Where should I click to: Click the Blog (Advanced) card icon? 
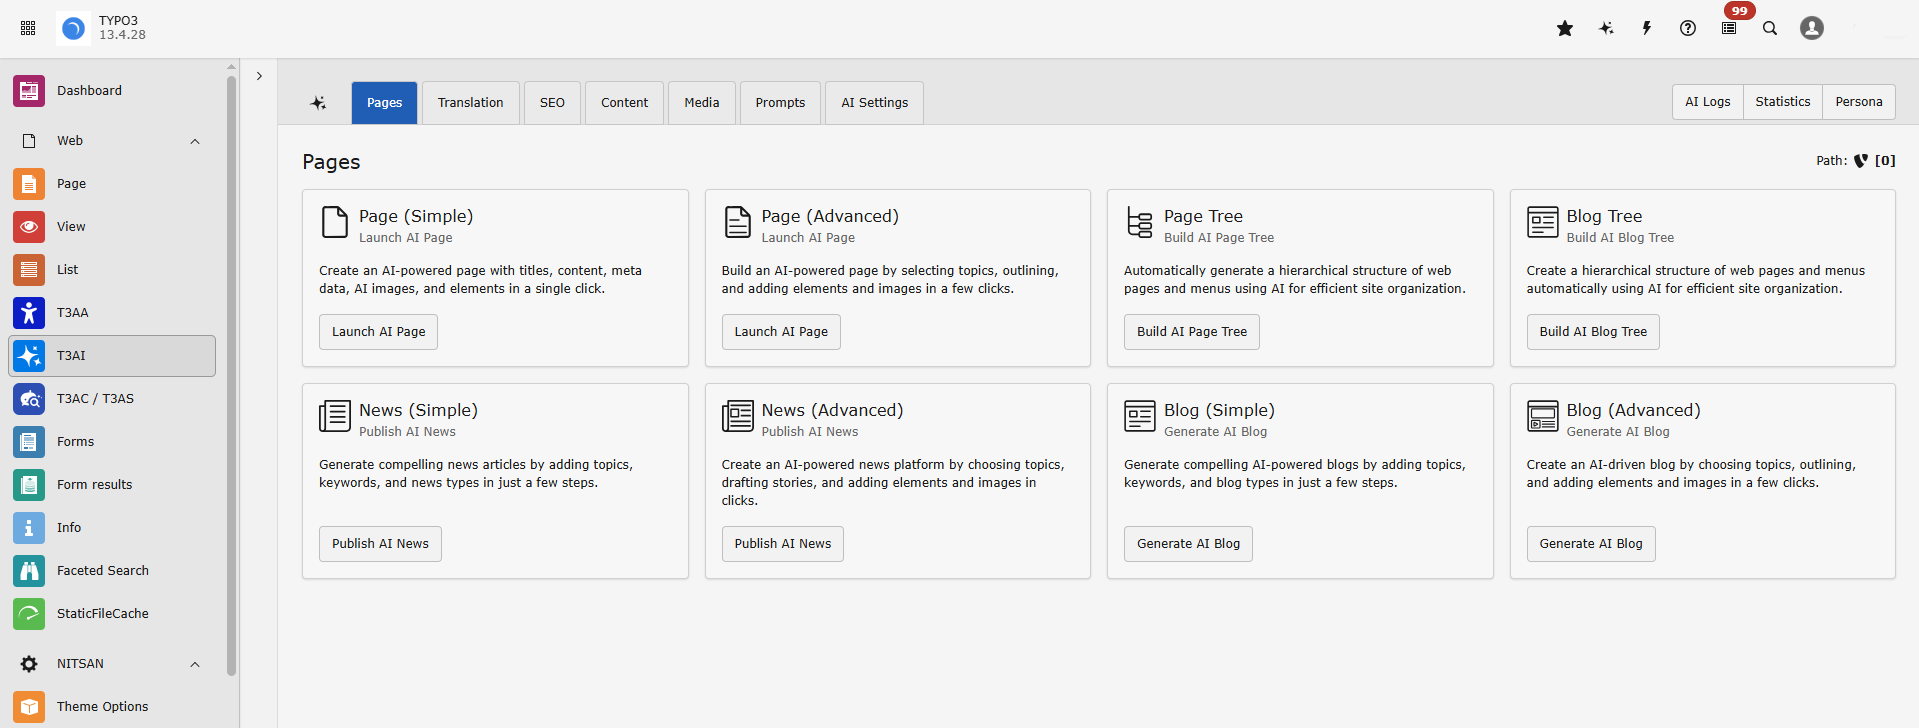click(1543, 416)
